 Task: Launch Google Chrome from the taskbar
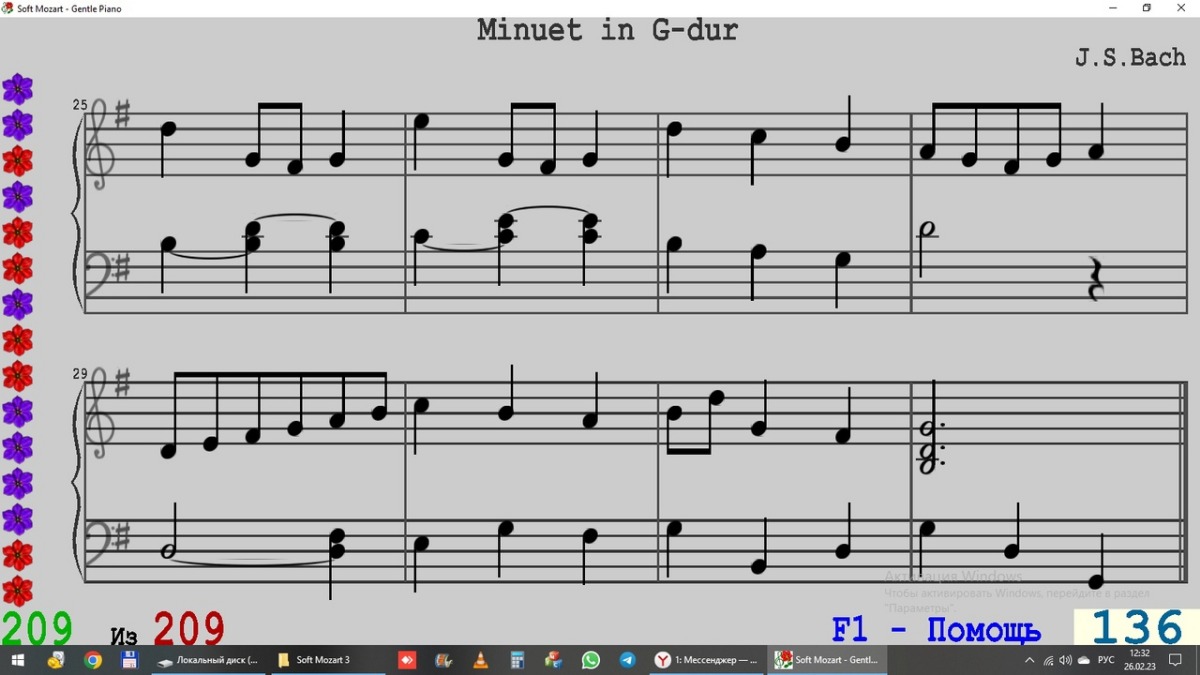tap(92, 660)
